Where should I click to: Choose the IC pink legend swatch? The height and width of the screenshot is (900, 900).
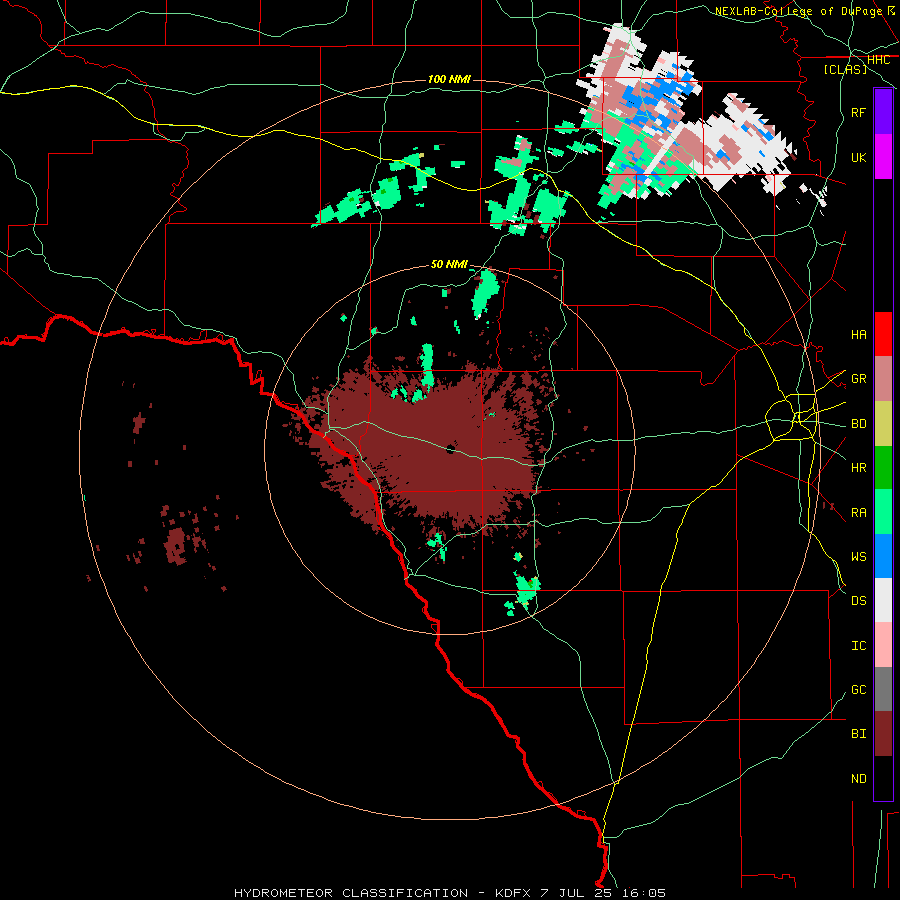883,645
